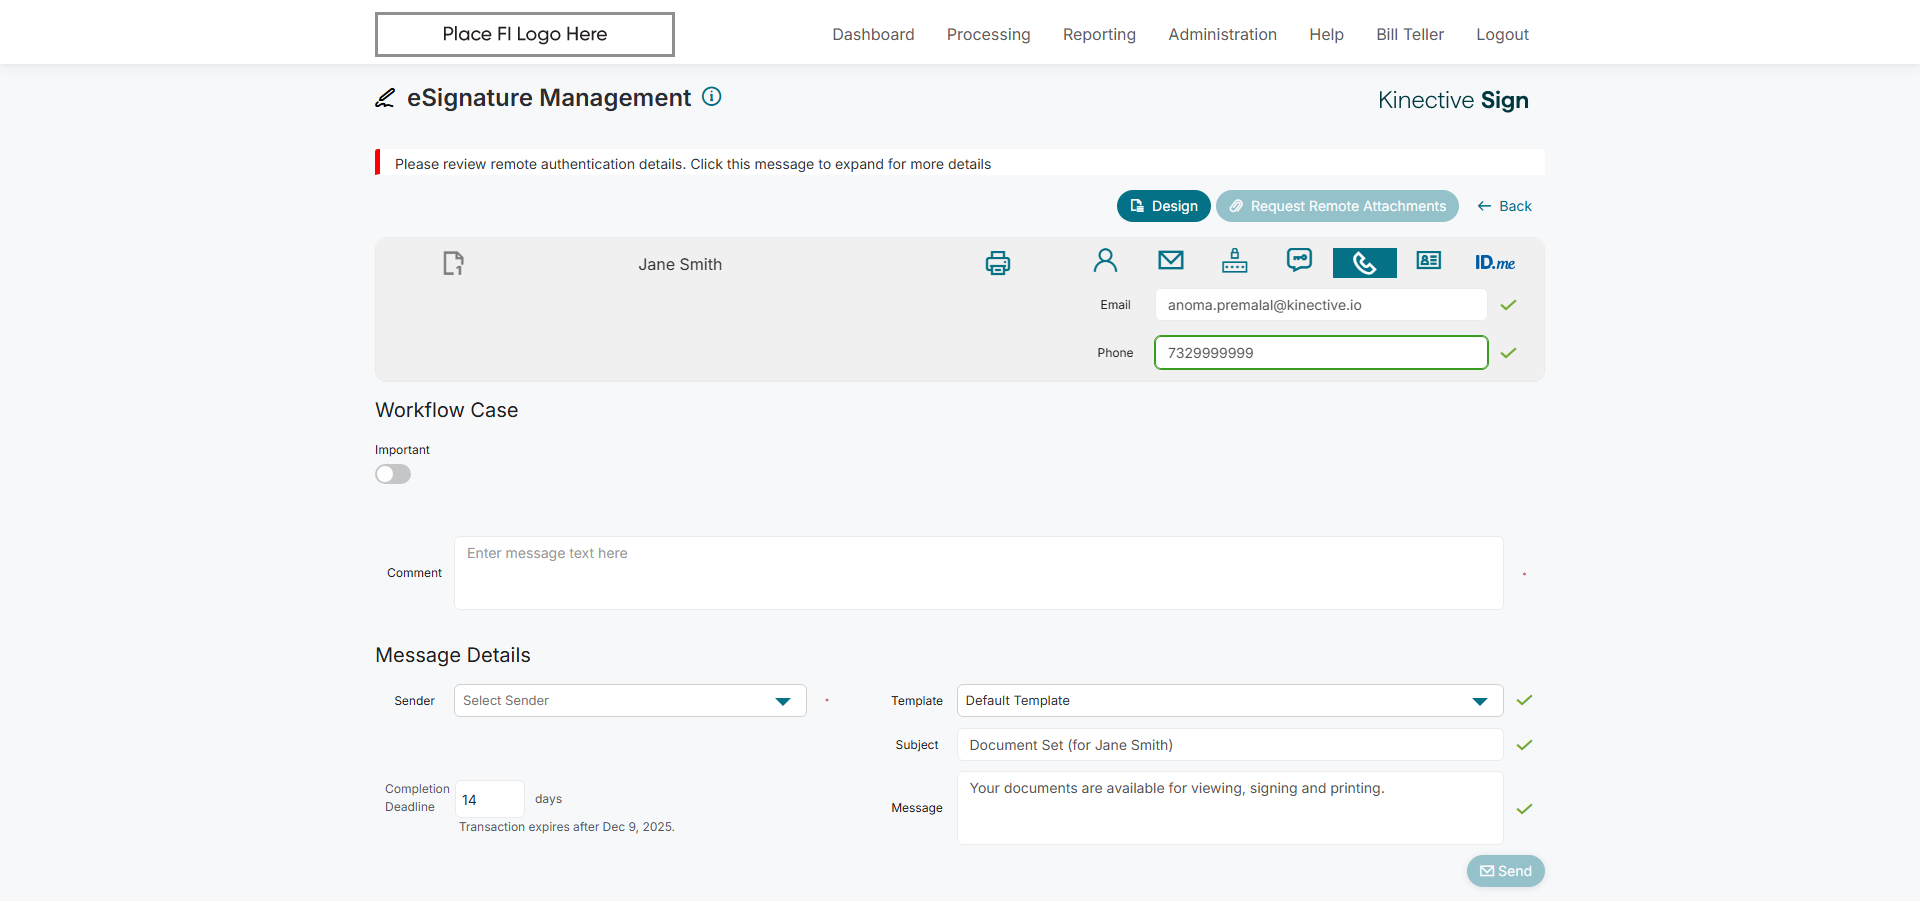Click the Subject input field

click(1230, 745)
